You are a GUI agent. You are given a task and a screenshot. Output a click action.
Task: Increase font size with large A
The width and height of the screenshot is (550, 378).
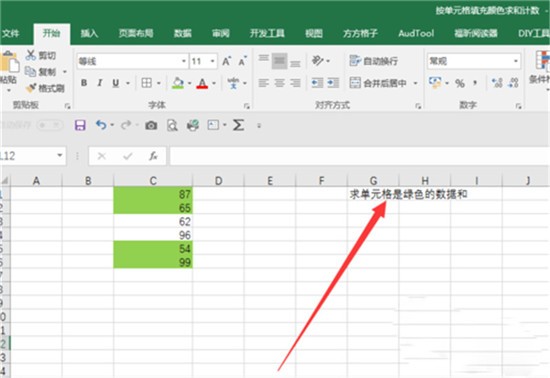226,61
